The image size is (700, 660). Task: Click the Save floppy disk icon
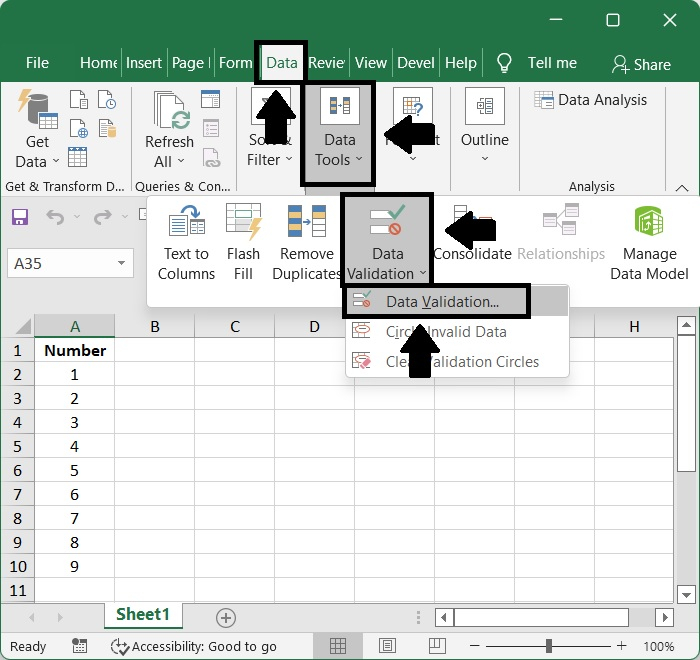tap(20, 217)
